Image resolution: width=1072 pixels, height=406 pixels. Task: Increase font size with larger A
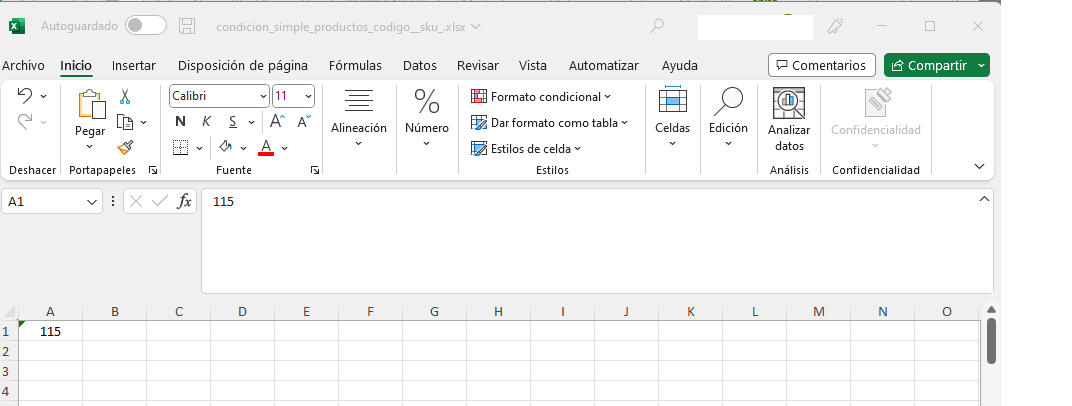(277, 122)
